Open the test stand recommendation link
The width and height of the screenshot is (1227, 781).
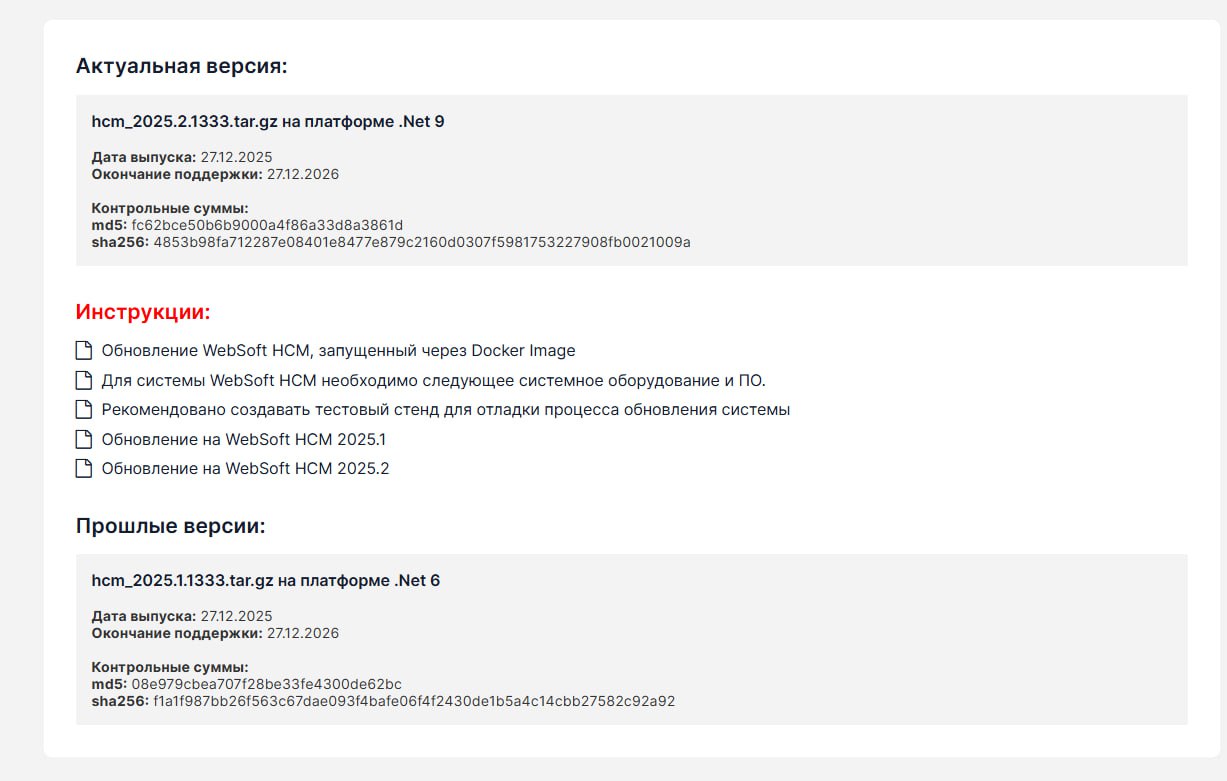pos(445,410)
